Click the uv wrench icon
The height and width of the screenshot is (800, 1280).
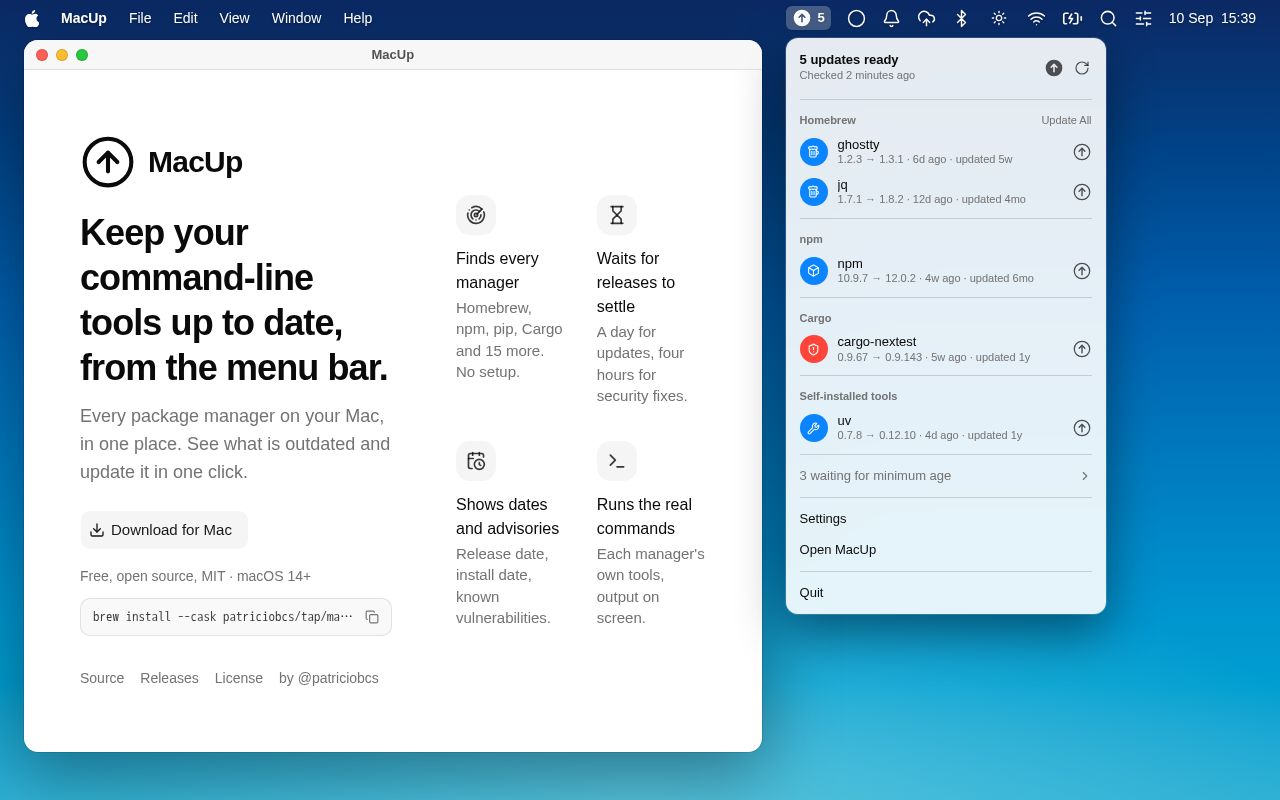click(814, 428)
